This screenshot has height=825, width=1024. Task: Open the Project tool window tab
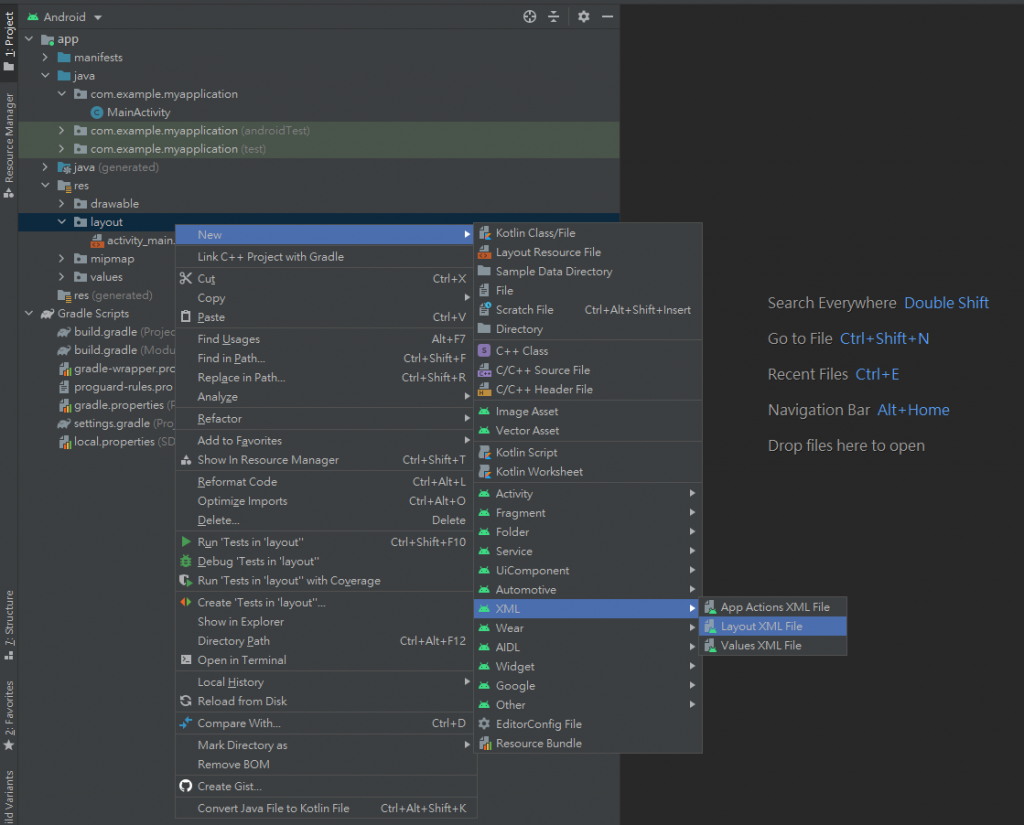point(9,42)
